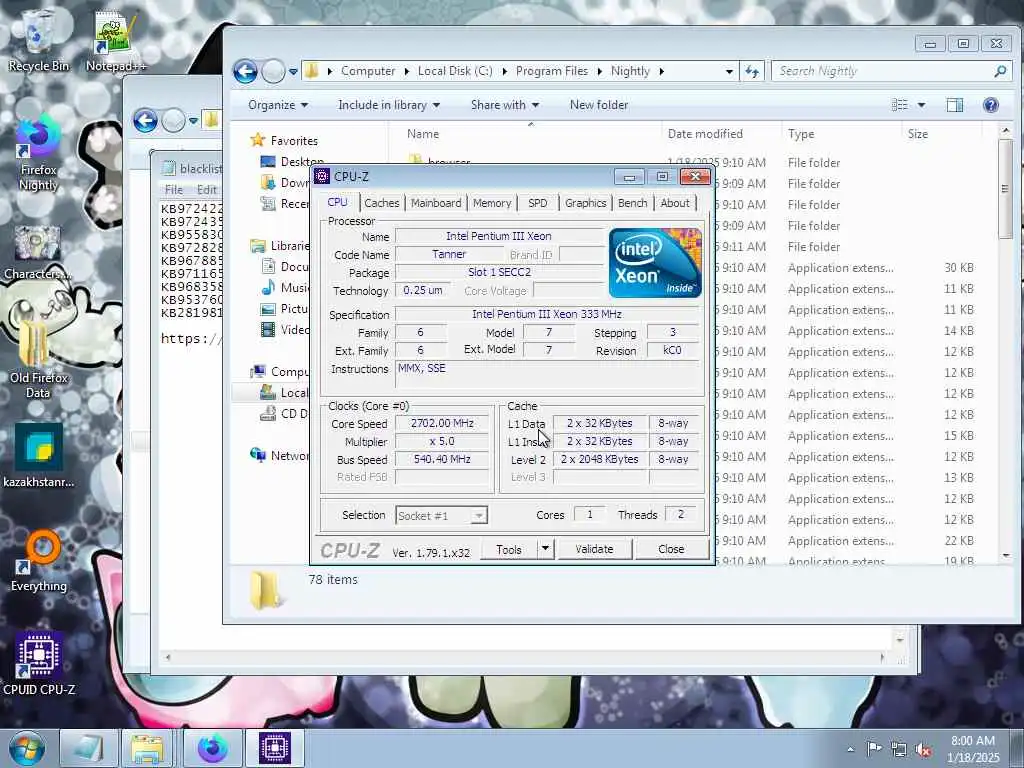Image resolution: width=1024 pixels, height=768 pixels.
Task: Select the SPD tab
Action: pyautogui.click(x=537, y=203)
